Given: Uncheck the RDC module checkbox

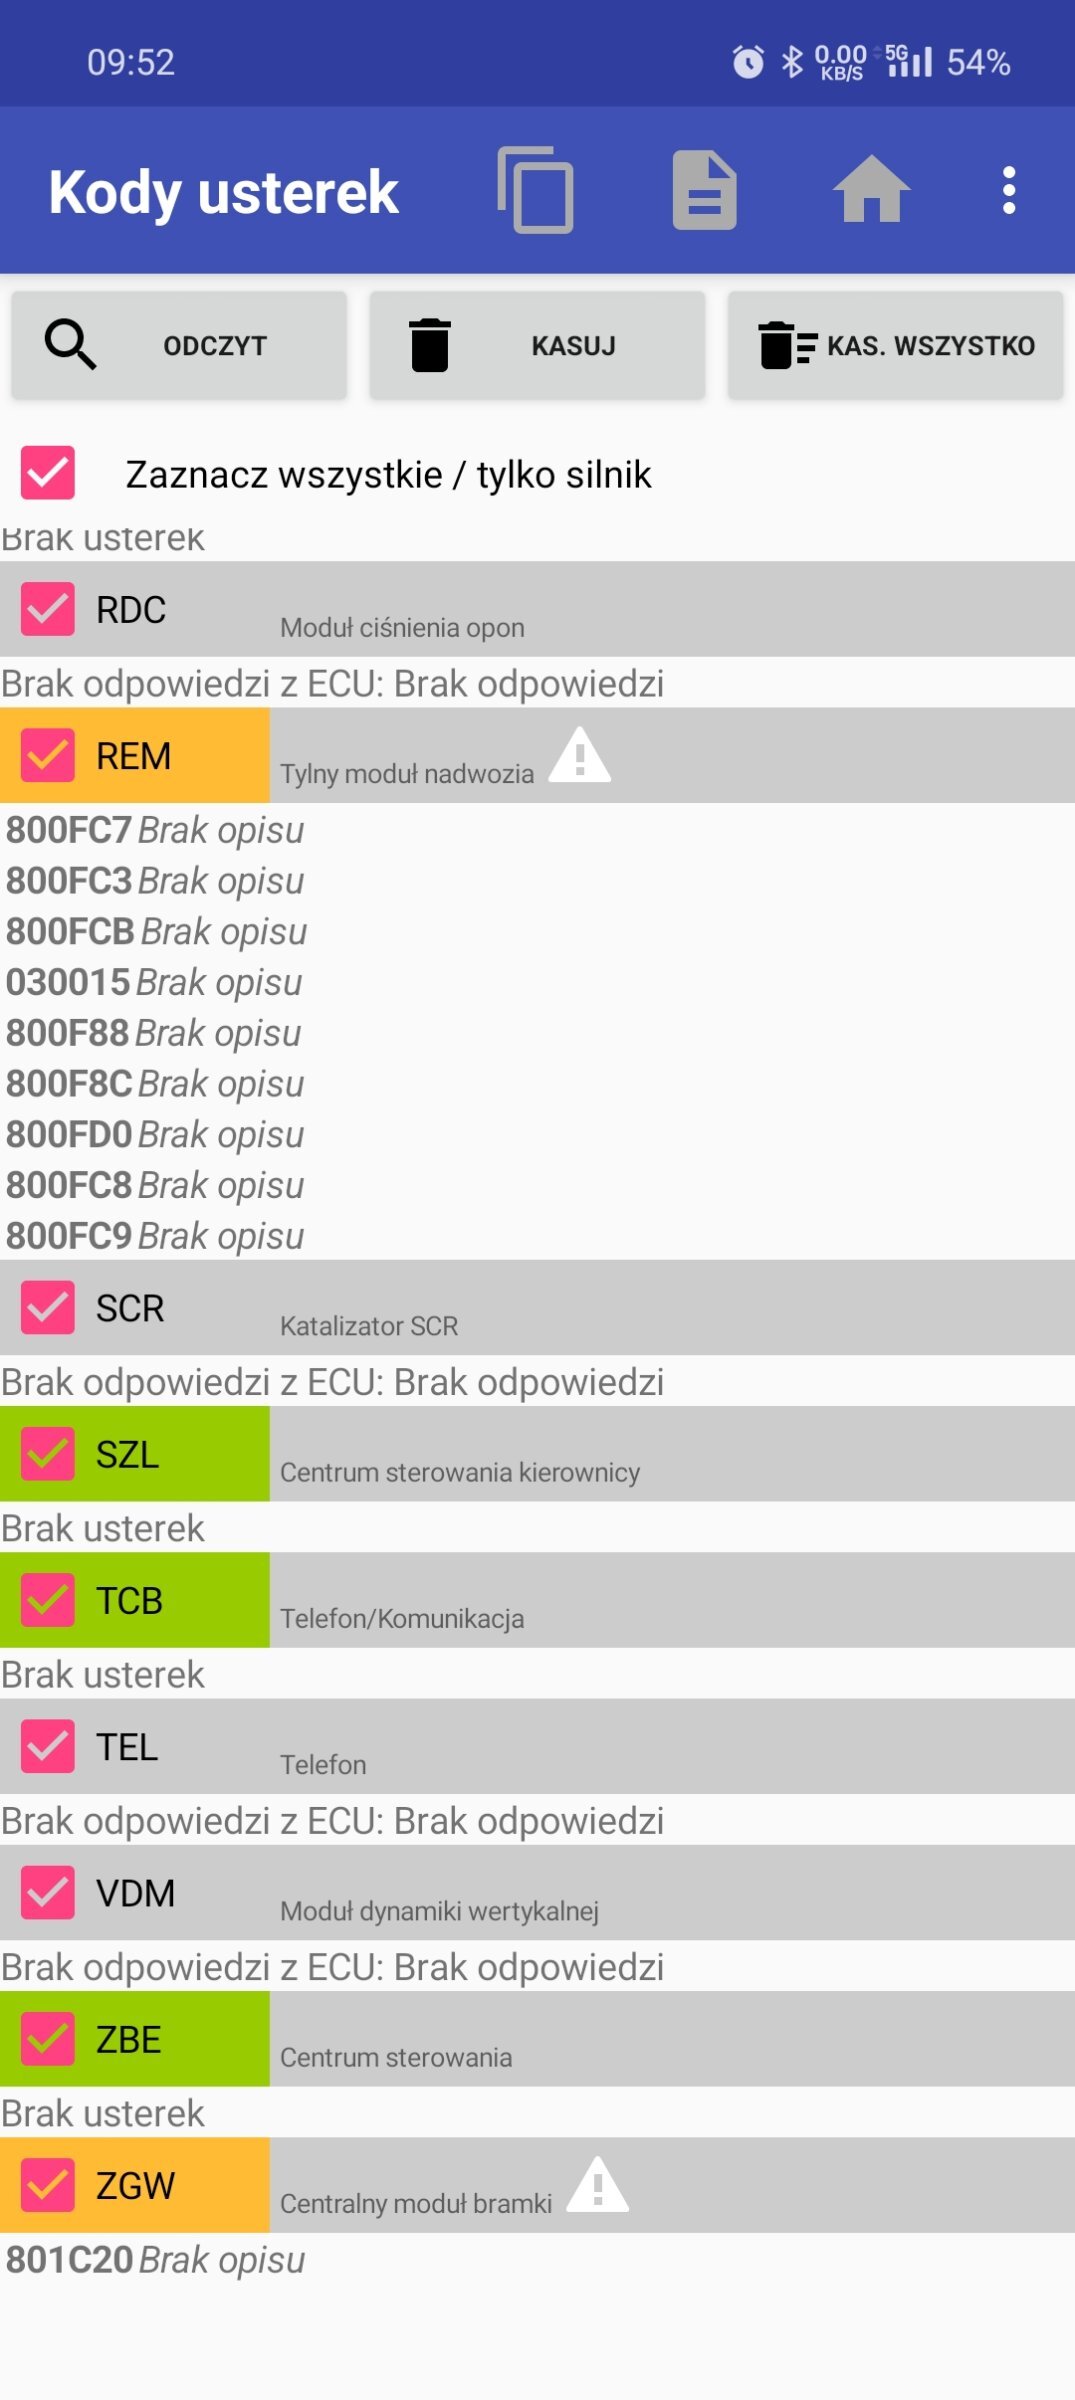Looking at the screenshot, I should (x=48, y=609).
